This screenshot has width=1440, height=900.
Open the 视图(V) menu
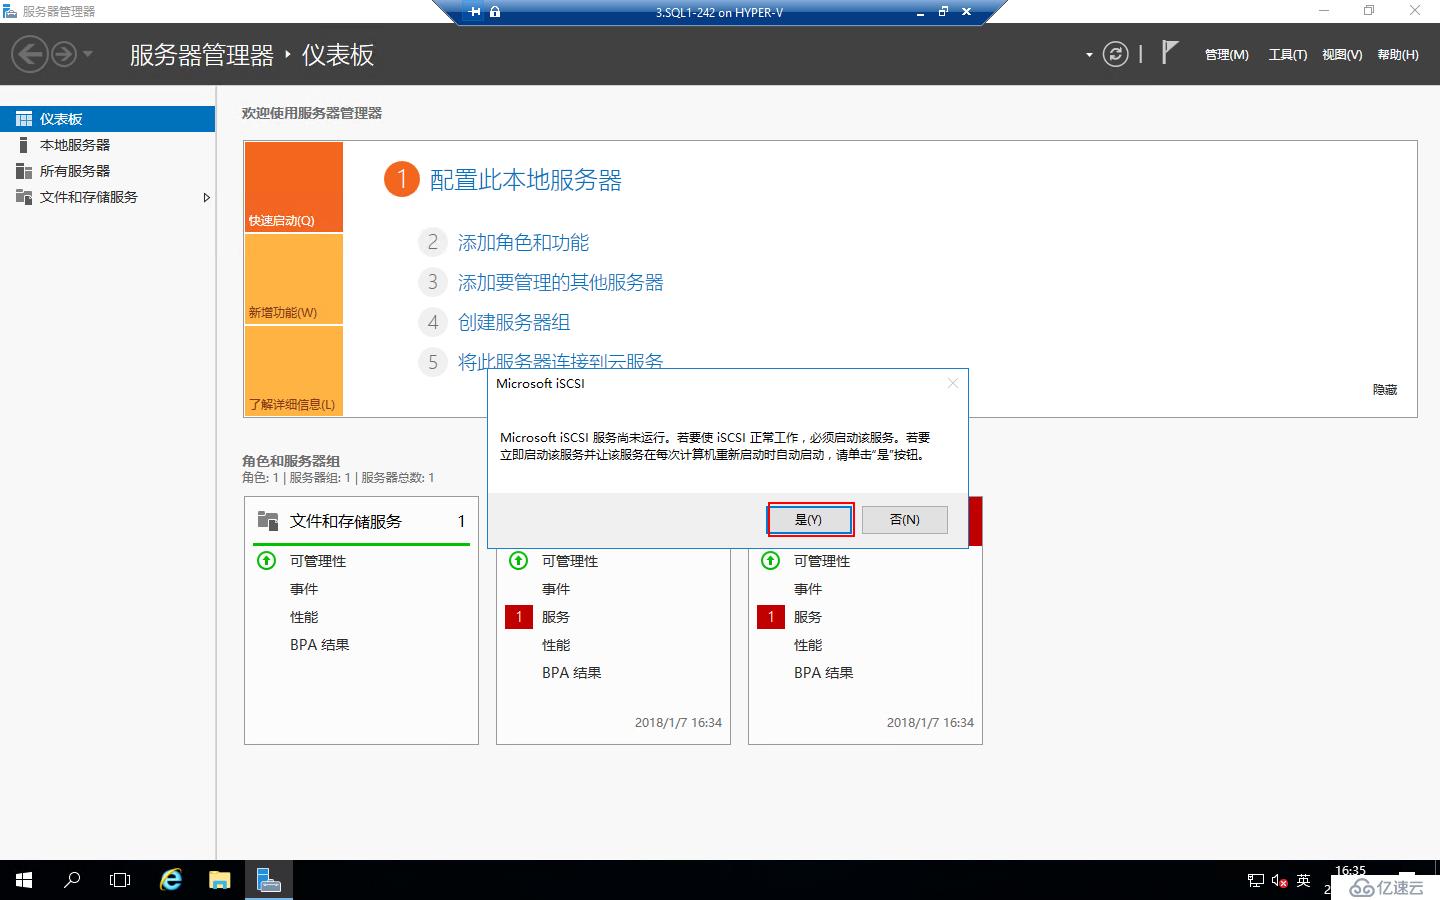(1342, 55)
